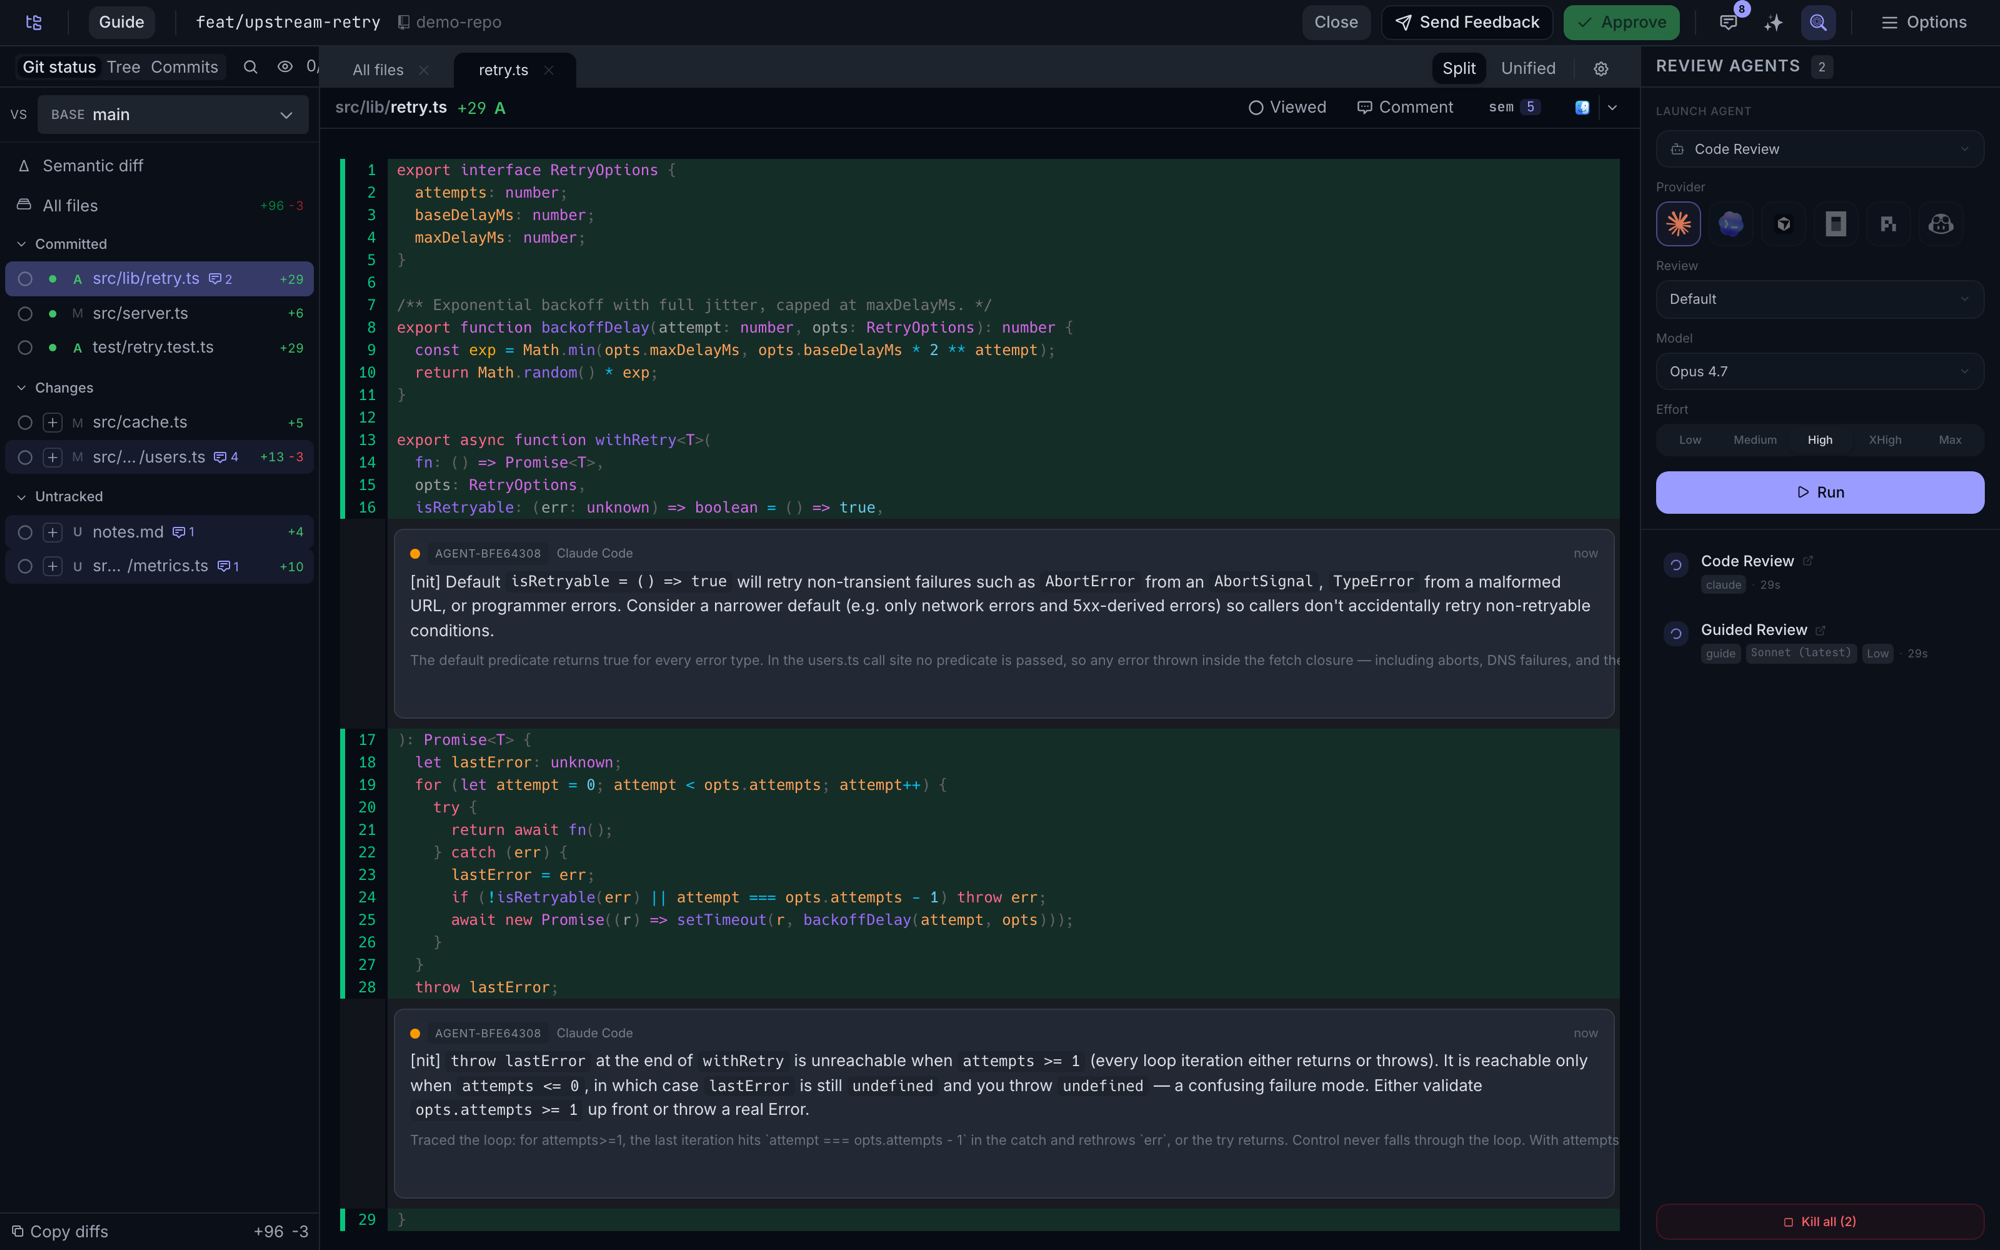Toggle viewed circle for src/server.ts
The height and width of the screenshot is (1250, 2000).
25,314
